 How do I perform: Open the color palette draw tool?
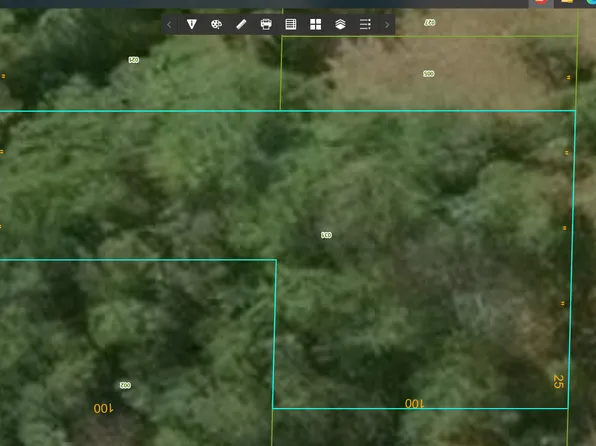coord(216,25)
